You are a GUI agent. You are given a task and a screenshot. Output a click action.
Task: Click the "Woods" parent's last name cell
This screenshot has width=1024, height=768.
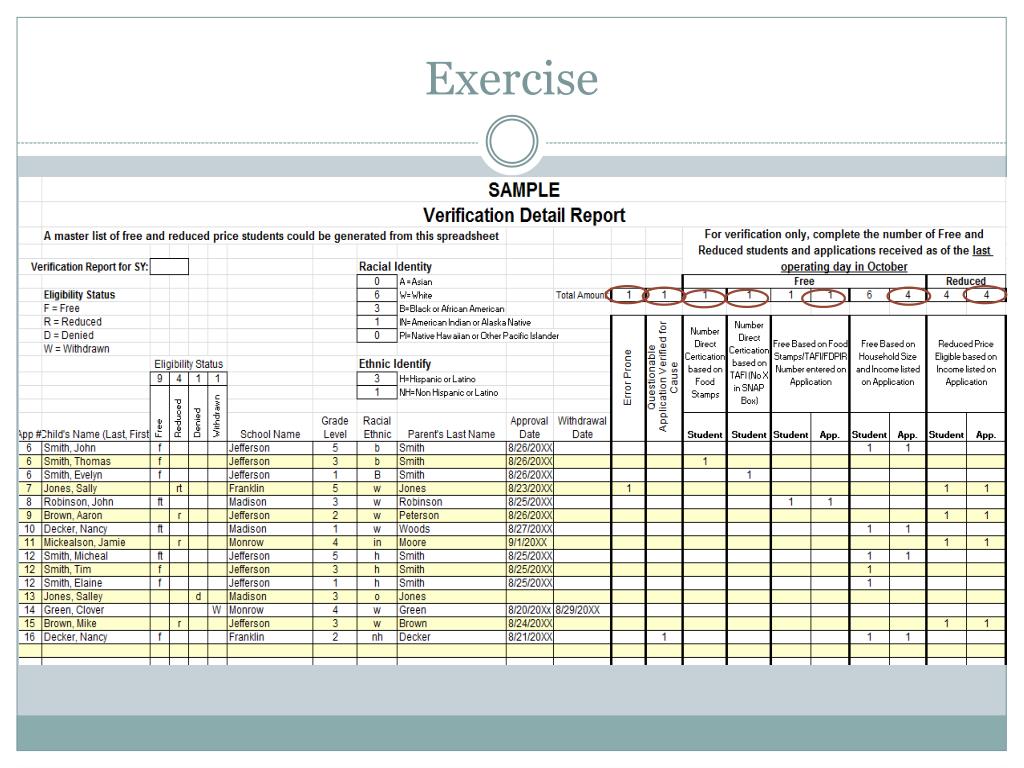pyautogui.click(x=451, y=529)
